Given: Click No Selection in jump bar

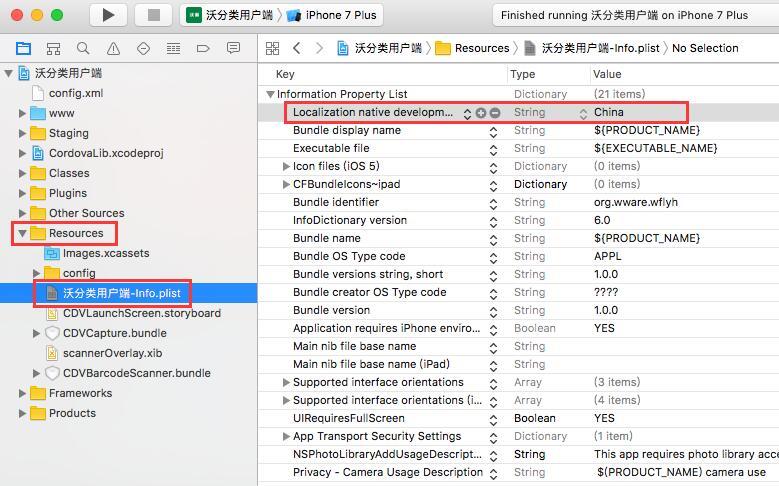Looking at the screenshot, I should click(705, 48).
